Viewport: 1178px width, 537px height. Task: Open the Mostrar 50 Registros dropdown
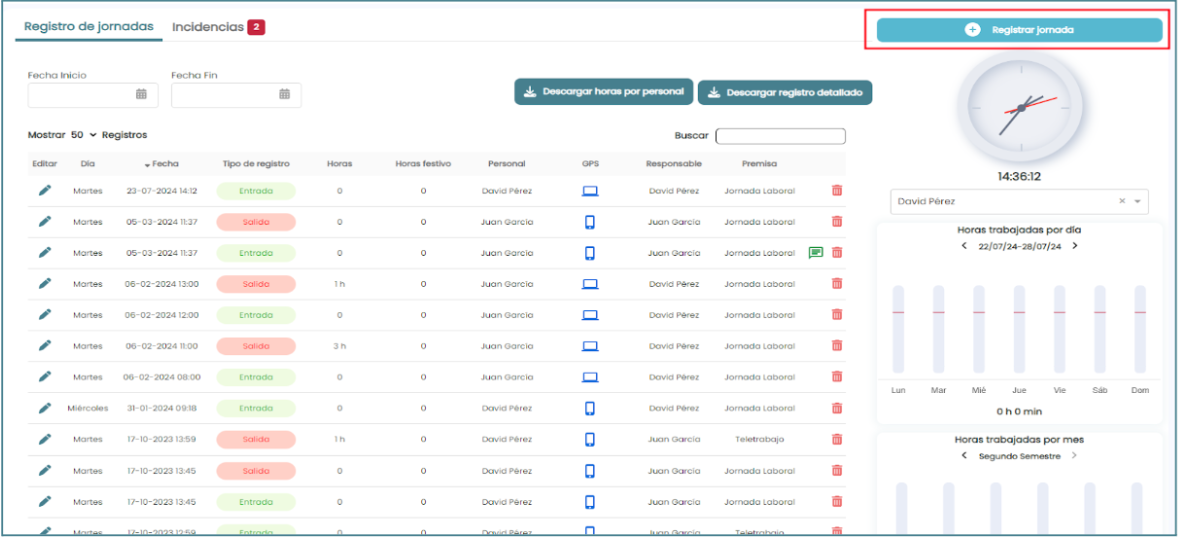(82, 134)
